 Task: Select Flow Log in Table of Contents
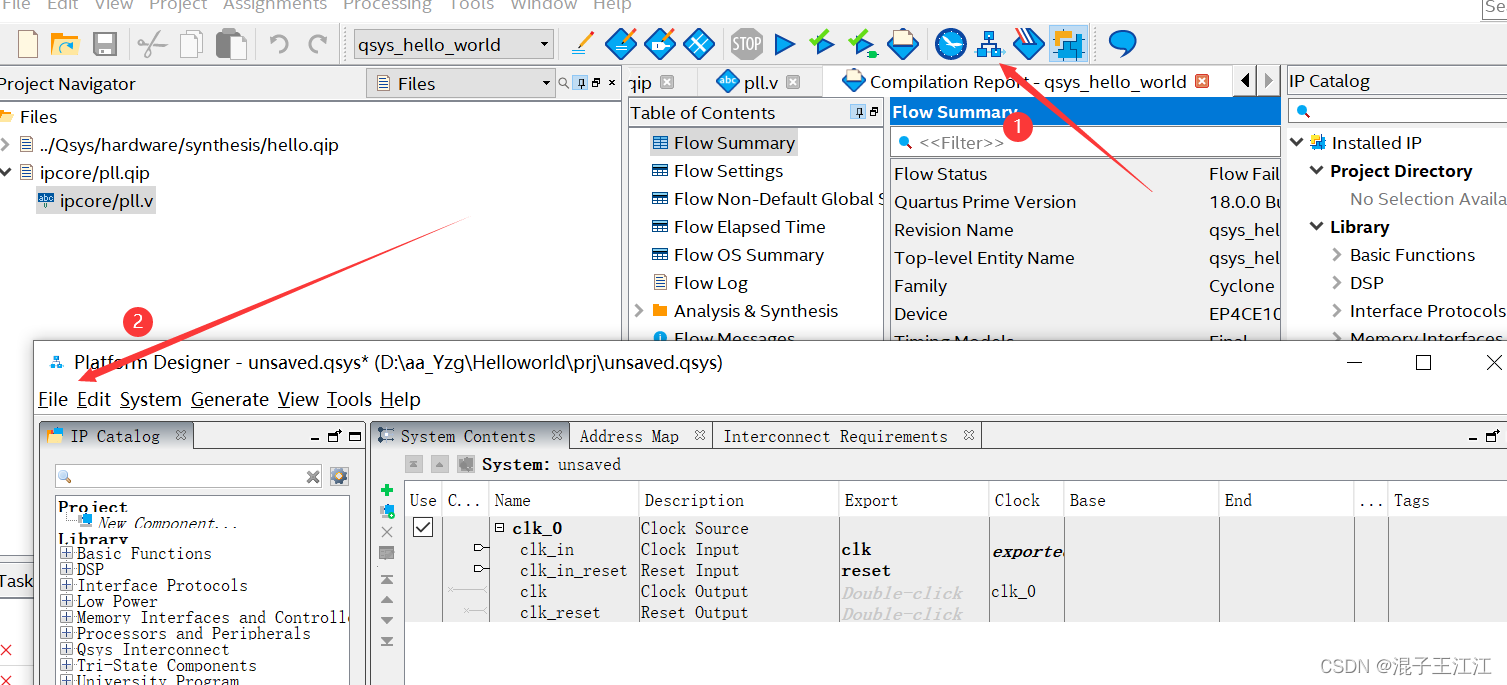710,283
